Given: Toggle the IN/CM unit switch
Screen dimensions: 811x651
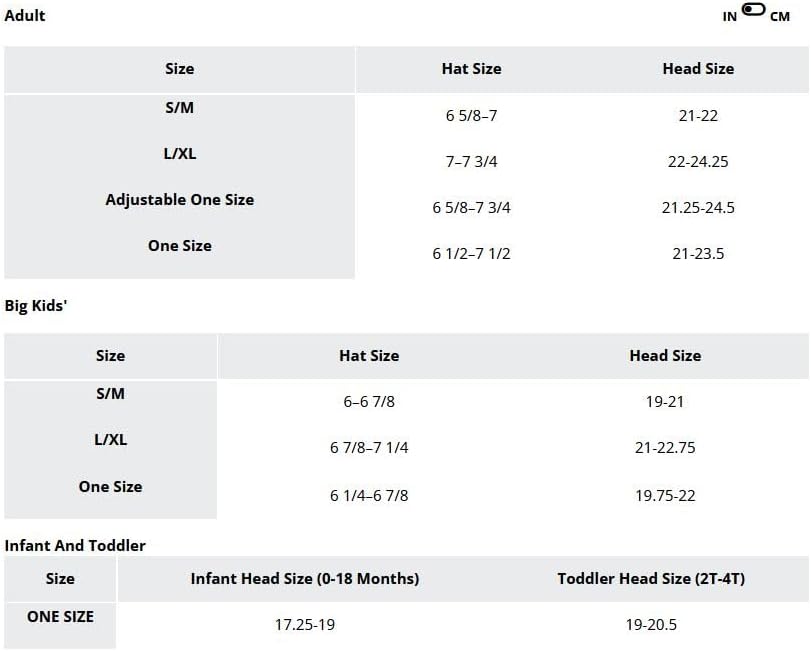Looking at the screenshot, I should tap(754, 10).
